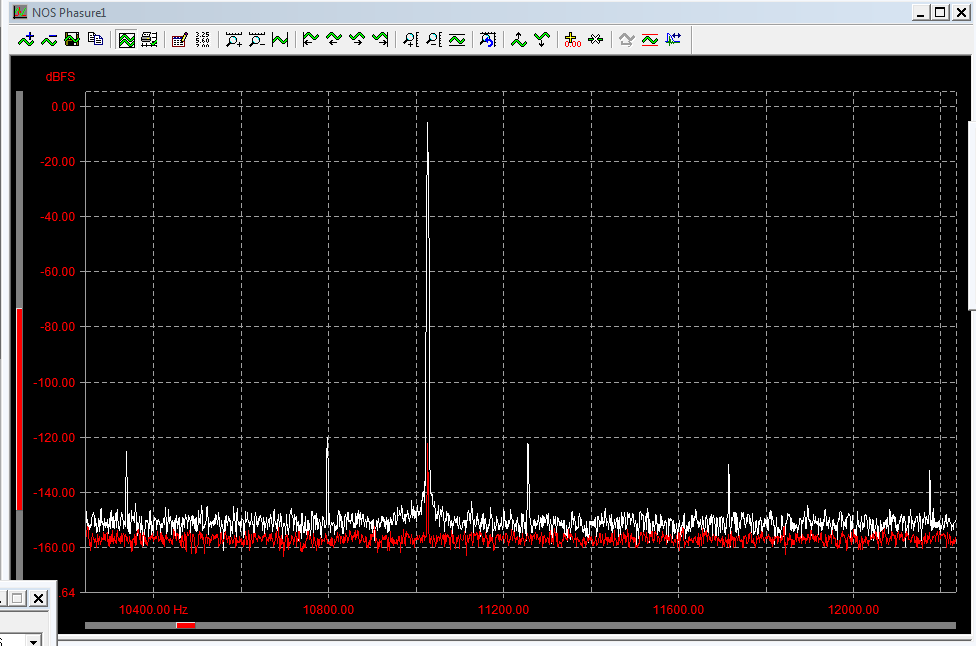Click the 10400.00 Hz axis label
This screenshot has width=976, height=646.
click(153, 610)
